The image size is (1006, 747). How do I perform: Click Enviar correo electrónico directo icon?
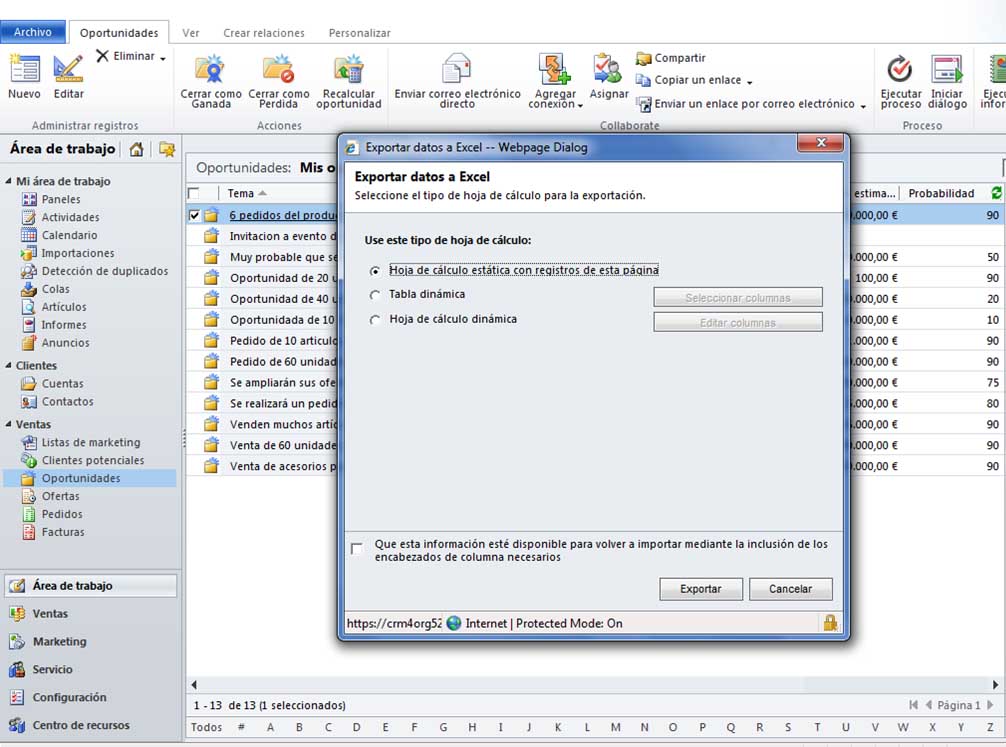point(457,69)
